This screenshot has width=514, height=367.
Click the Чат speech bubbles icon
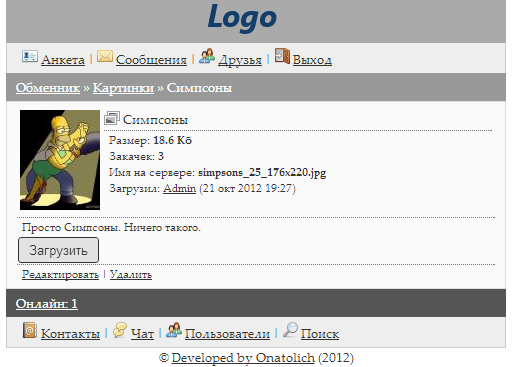point(120,330)
